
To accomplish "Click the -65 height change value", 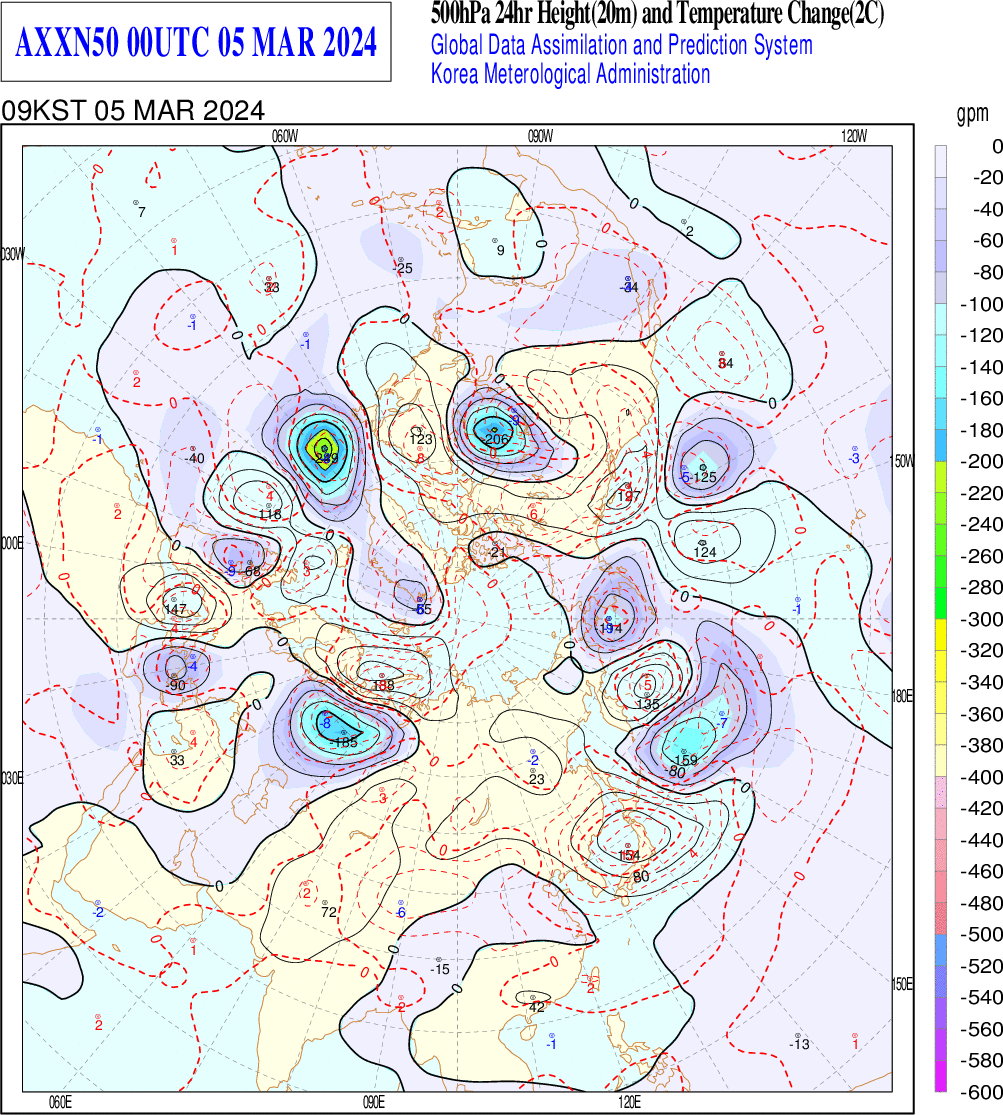I will (422, 609).
